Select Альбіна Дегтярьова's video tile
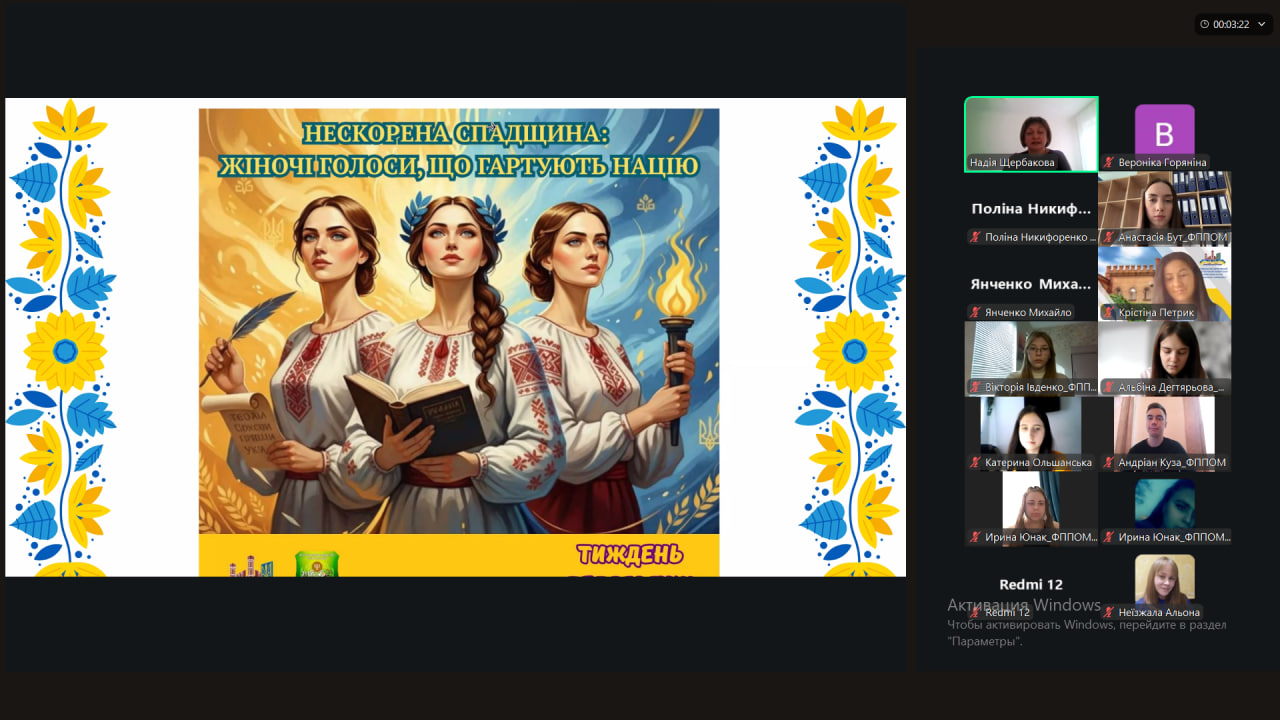This screenshot has height=720, width=1280. coord(1165,358)
